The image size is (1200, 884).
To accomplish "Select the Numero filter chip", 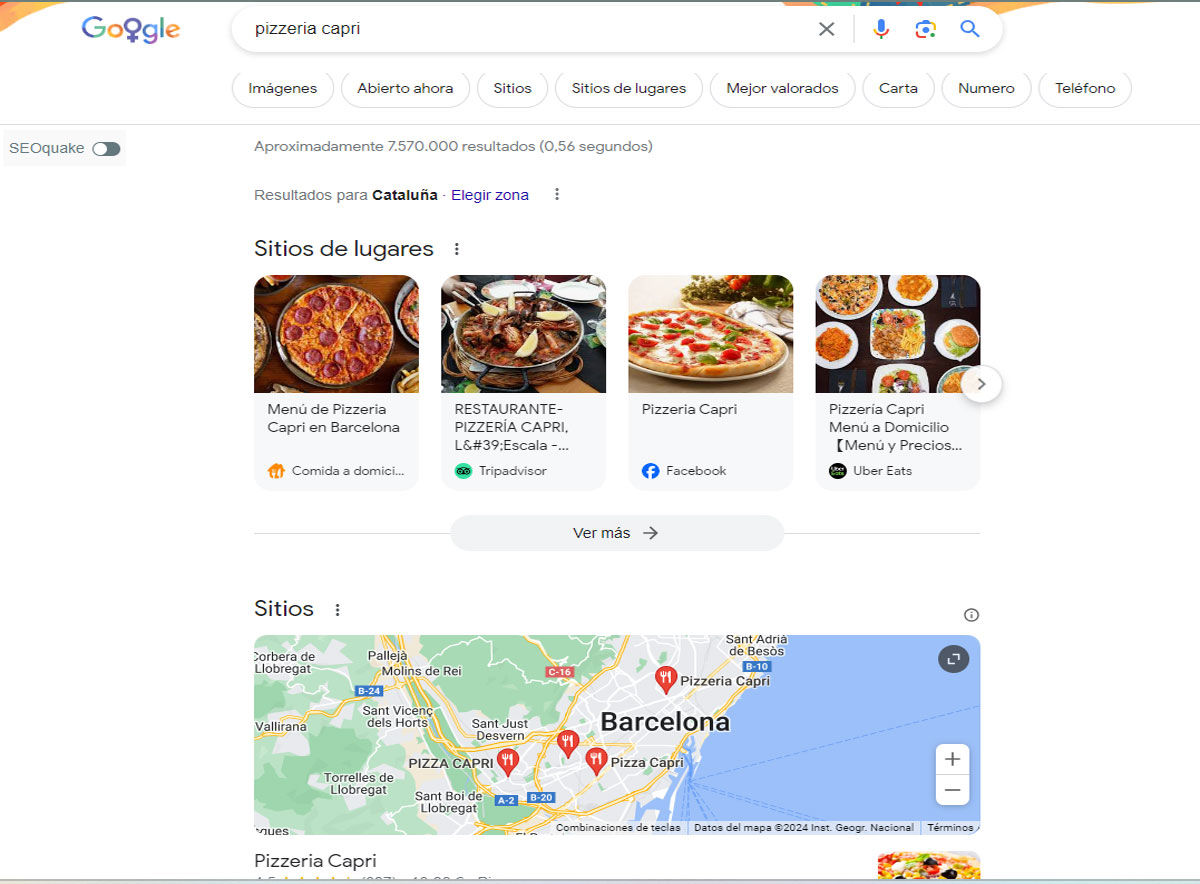I will 986,88.
